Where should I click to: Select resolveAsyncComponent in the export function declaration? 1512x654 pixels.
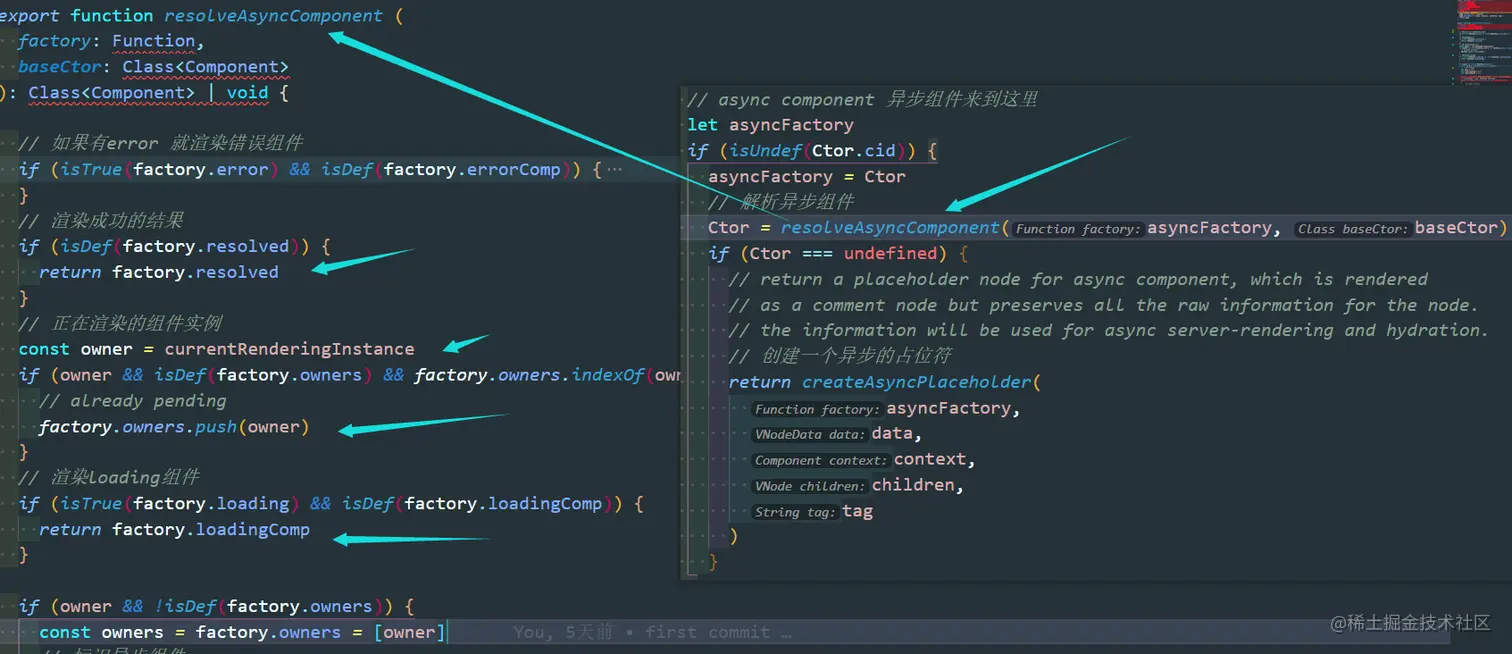(x=273, y=16)
